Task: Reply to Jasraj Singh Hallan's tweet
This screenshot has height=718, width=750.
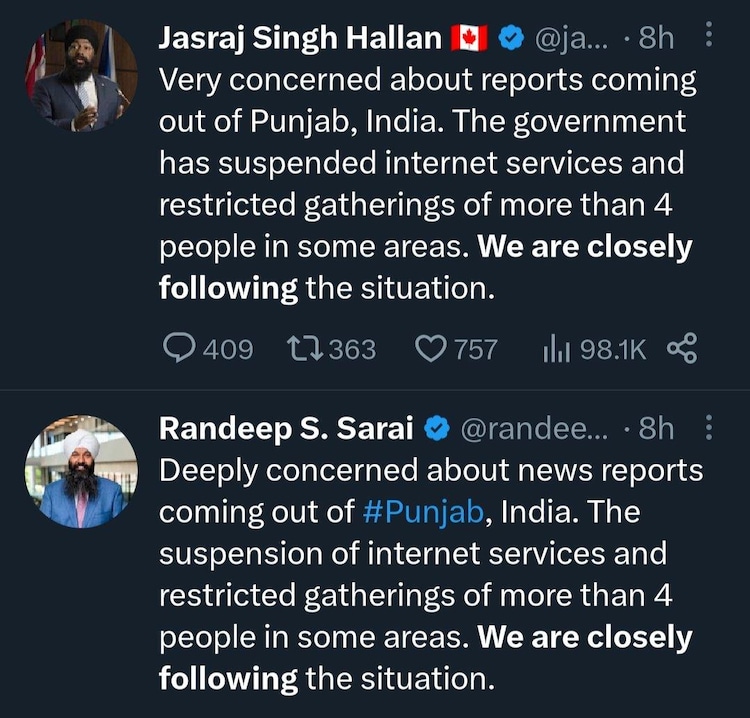Action: [179, 348]
